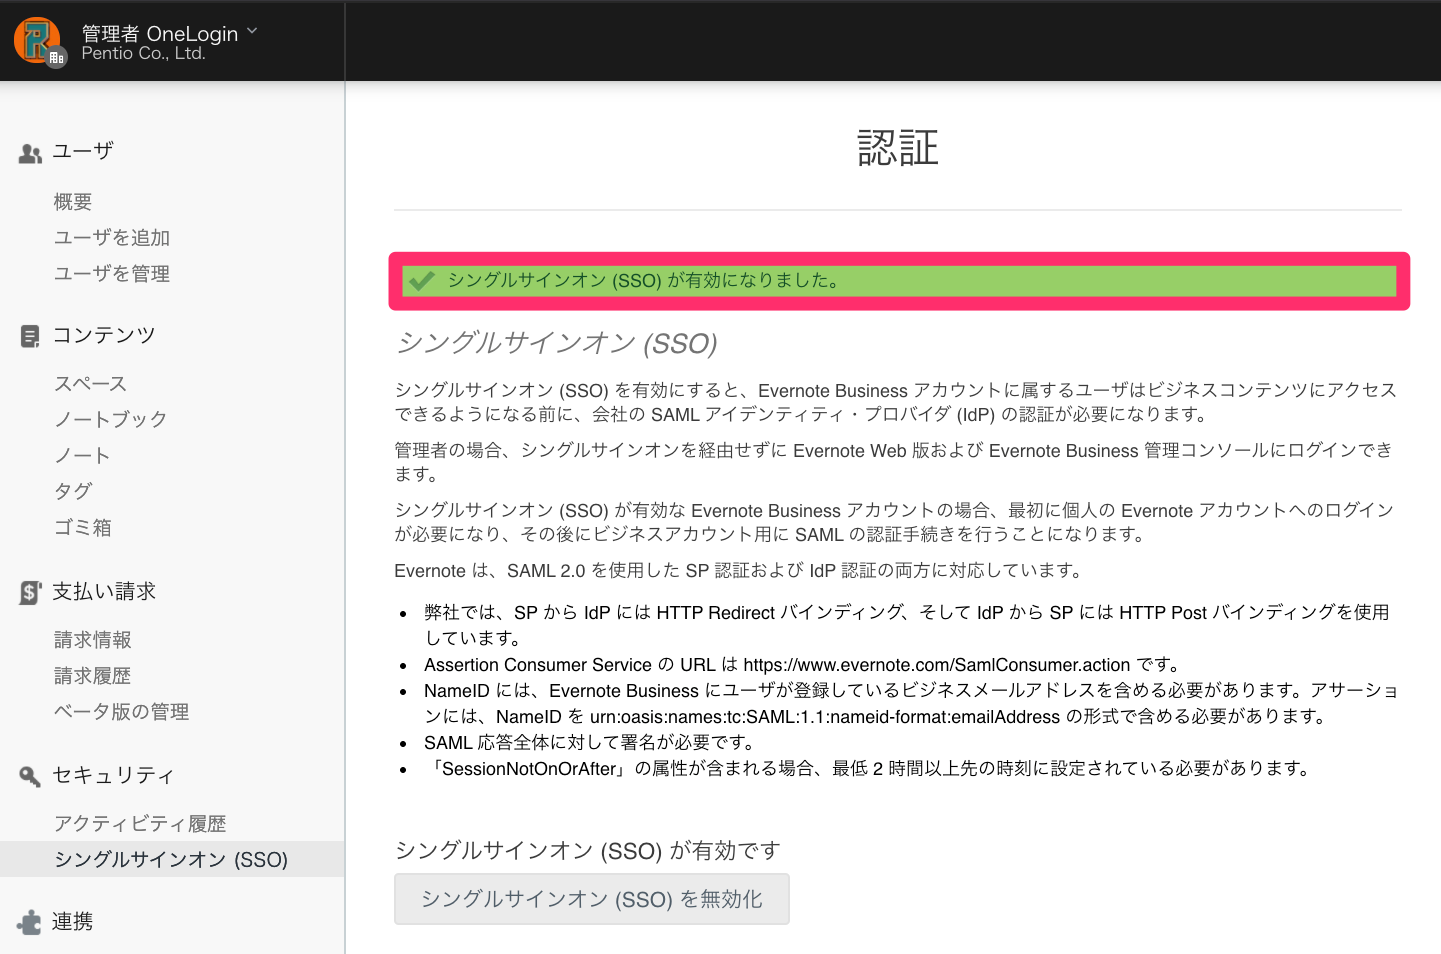Click the Pentio Co., Ltd. company name
Viewport: 1441px width, 954px height.
pyautogui.click(x=143, y=54)
